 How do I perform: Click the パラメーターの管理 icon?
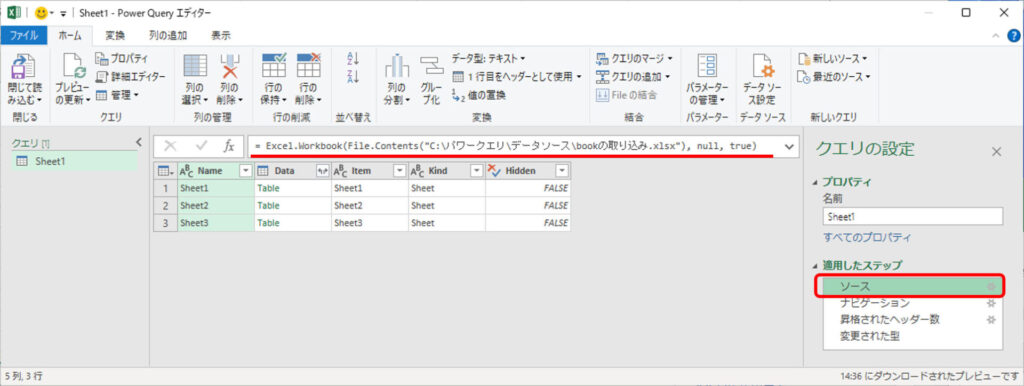[x=707, y=67]
